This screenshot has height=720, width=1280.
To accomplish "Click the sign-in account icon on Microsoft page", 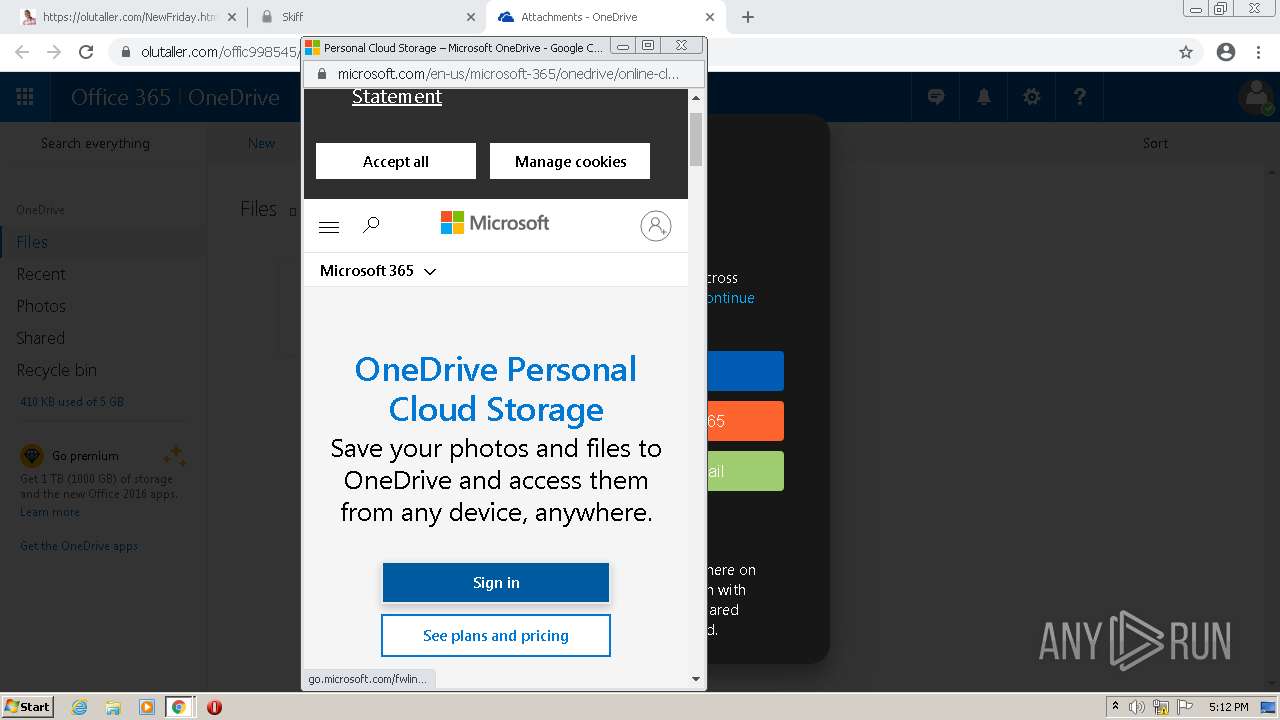I will point(656,226).
